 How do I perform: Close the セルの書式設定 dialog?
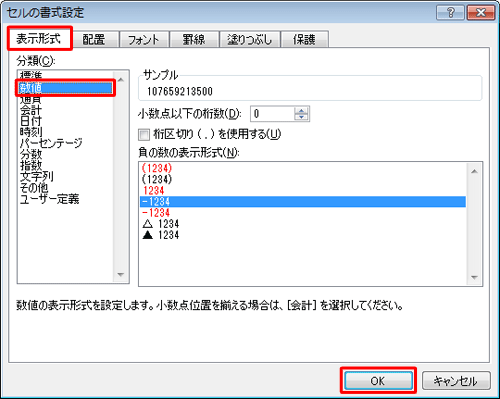point(481,13)
